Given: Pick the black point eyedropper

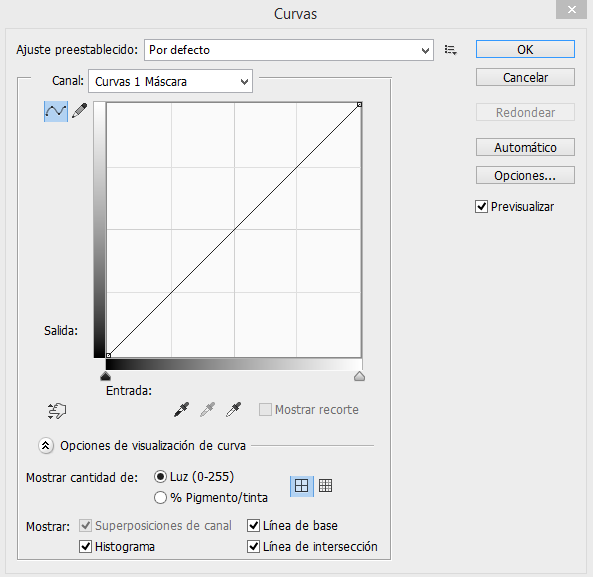Looking at the screenshot, I should point(182,409).
